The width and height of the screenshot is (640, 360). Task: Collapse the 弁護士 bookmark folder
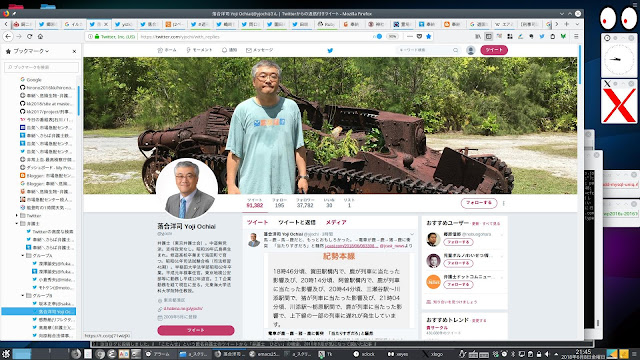coord(17,224)
